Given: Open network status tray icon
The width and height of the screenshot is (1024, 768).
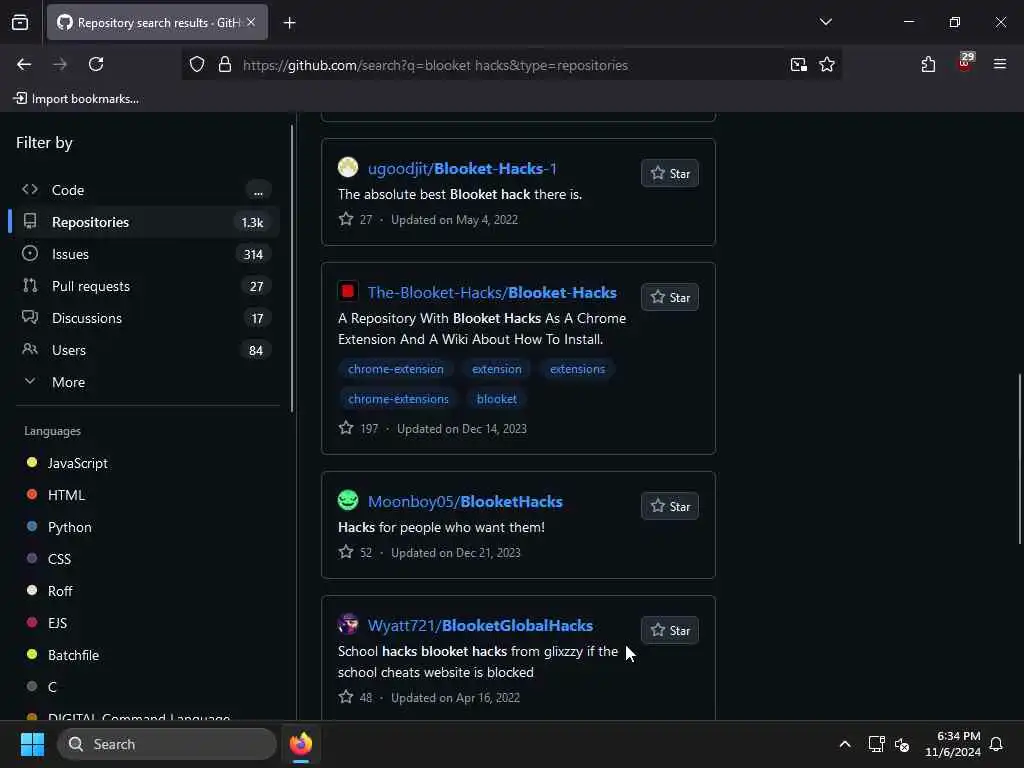Looking at the screenshot, I should click(876, 744).
